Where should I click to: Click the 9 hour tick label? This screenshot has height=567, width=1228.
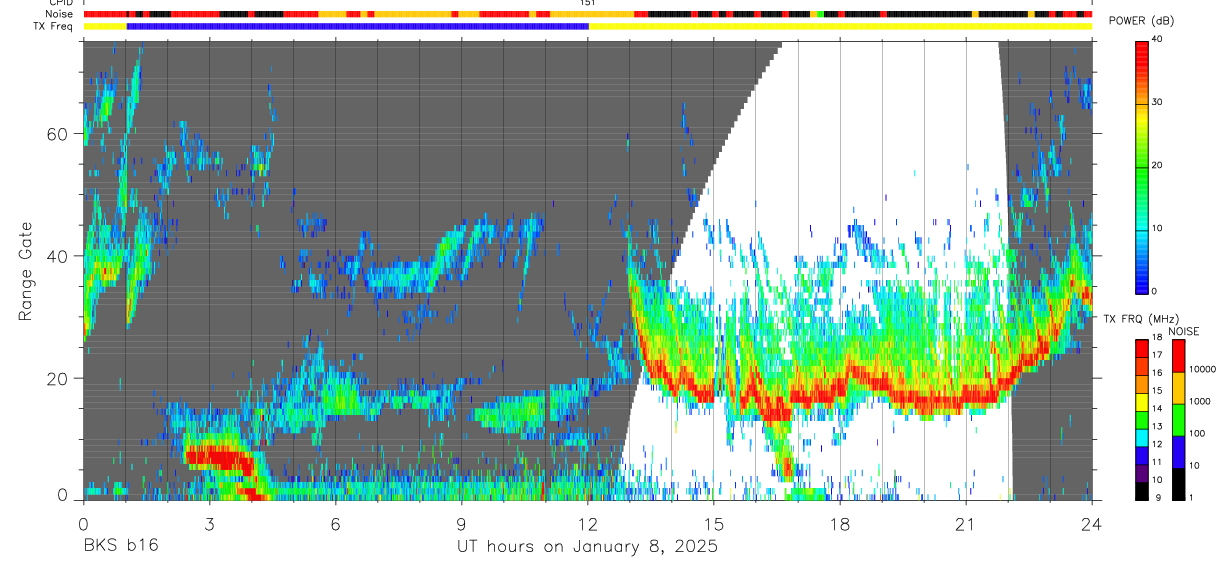coord(461,523)
